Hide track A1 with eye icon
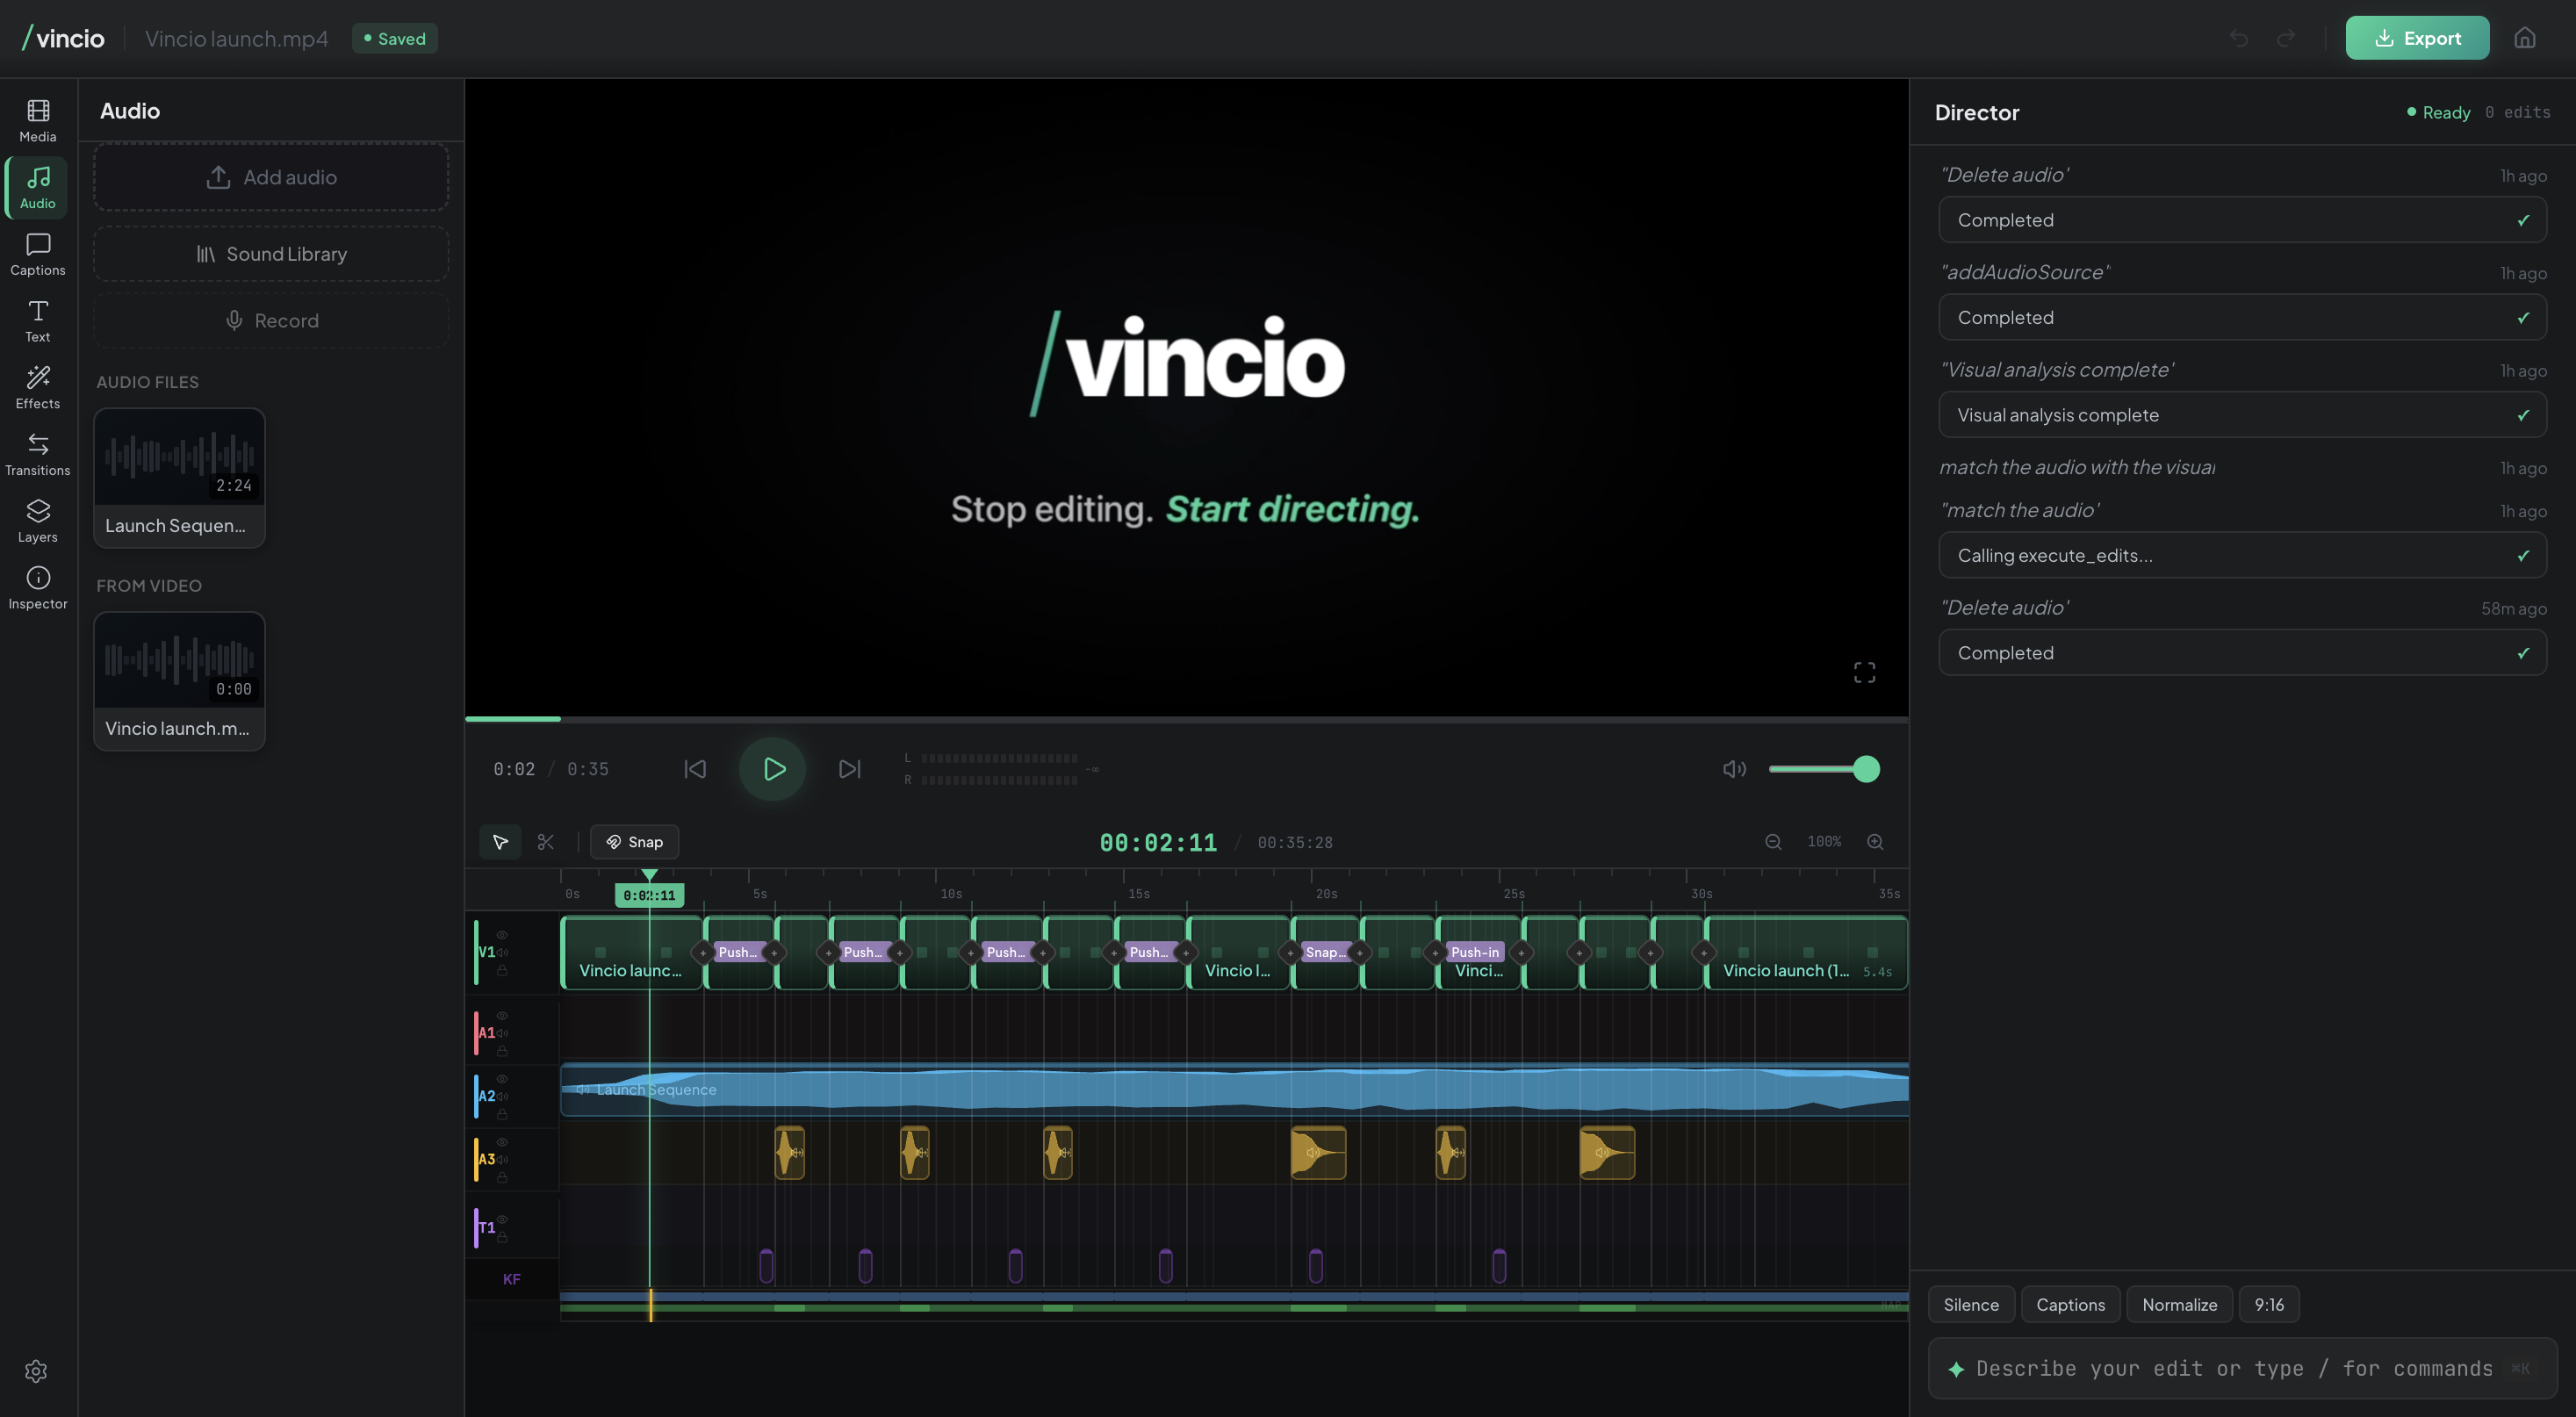The image size is (2576, 1417). coord(502,1016)
